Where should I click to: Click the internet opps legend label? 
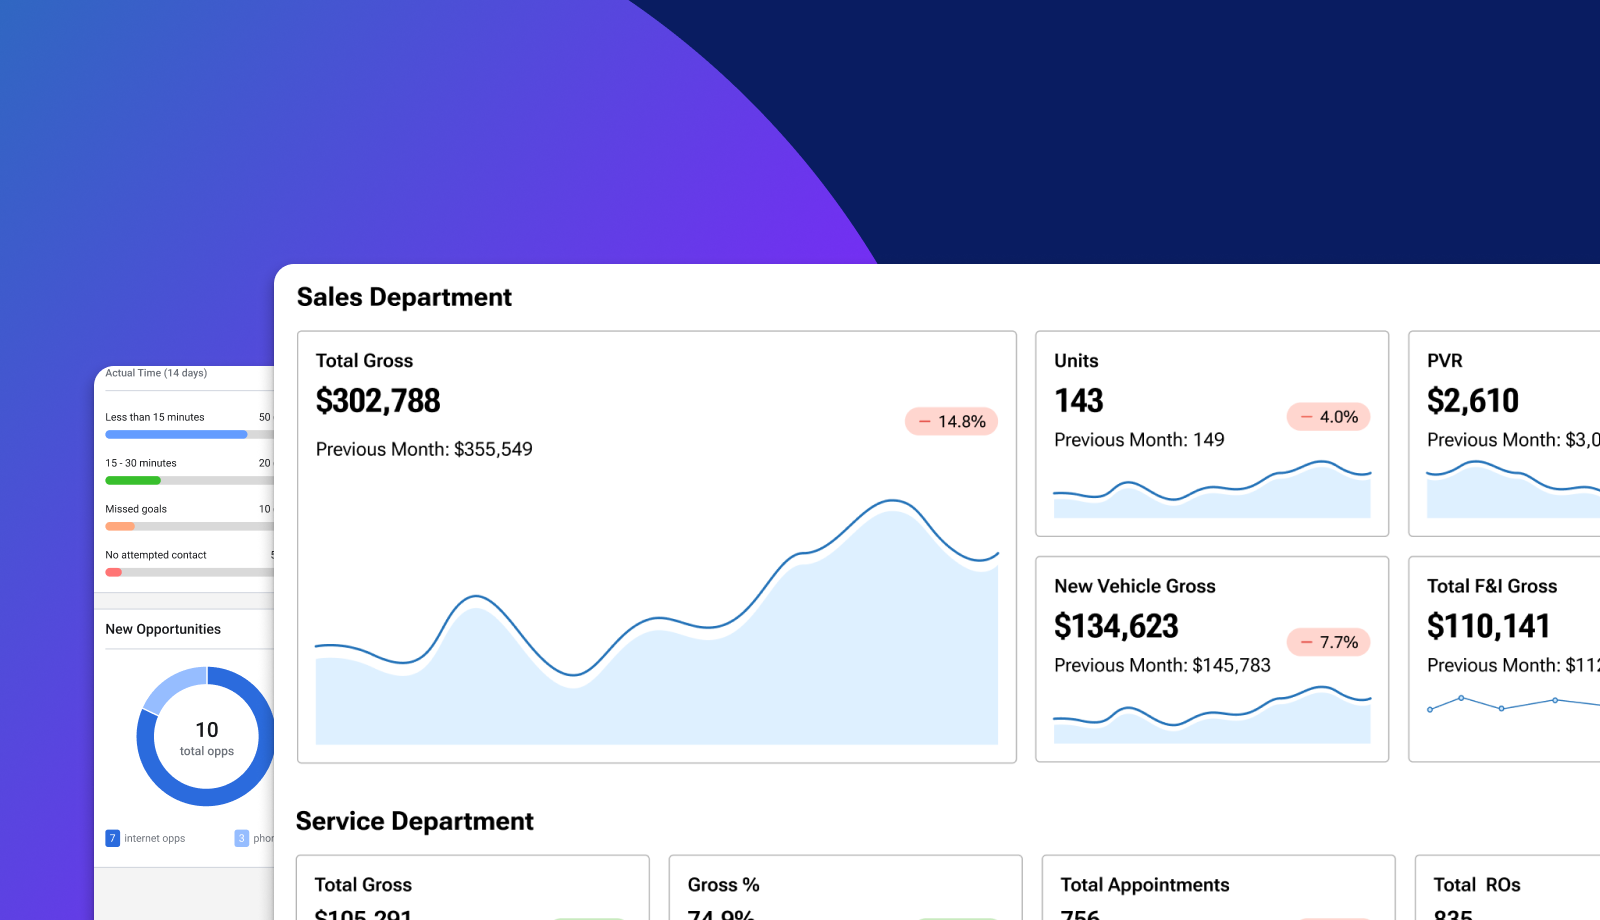tap(155, 838)
